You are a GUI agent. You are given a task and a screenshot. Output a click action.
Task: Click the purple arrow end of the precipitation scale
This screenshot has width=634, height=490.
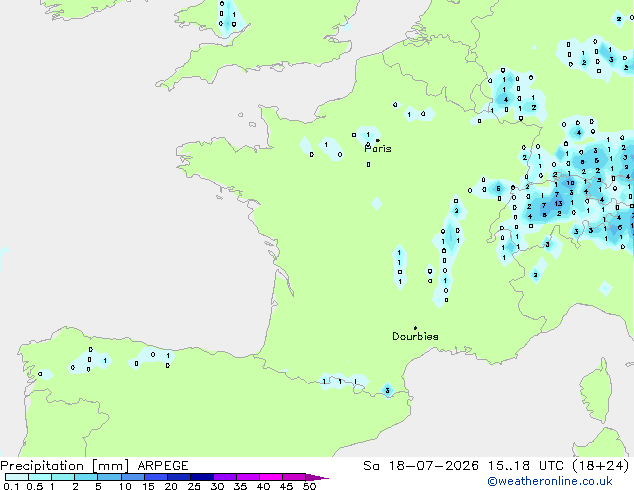(317, 477)
